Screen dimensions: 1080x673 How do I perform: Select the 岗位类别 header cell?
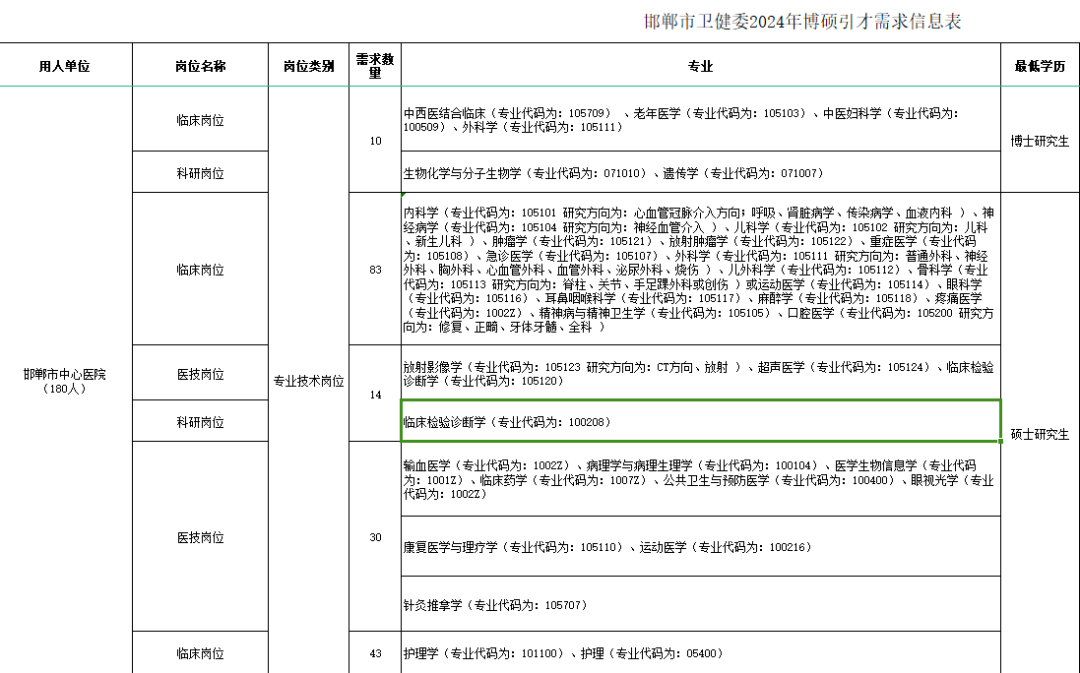click(x=308, y=66)
